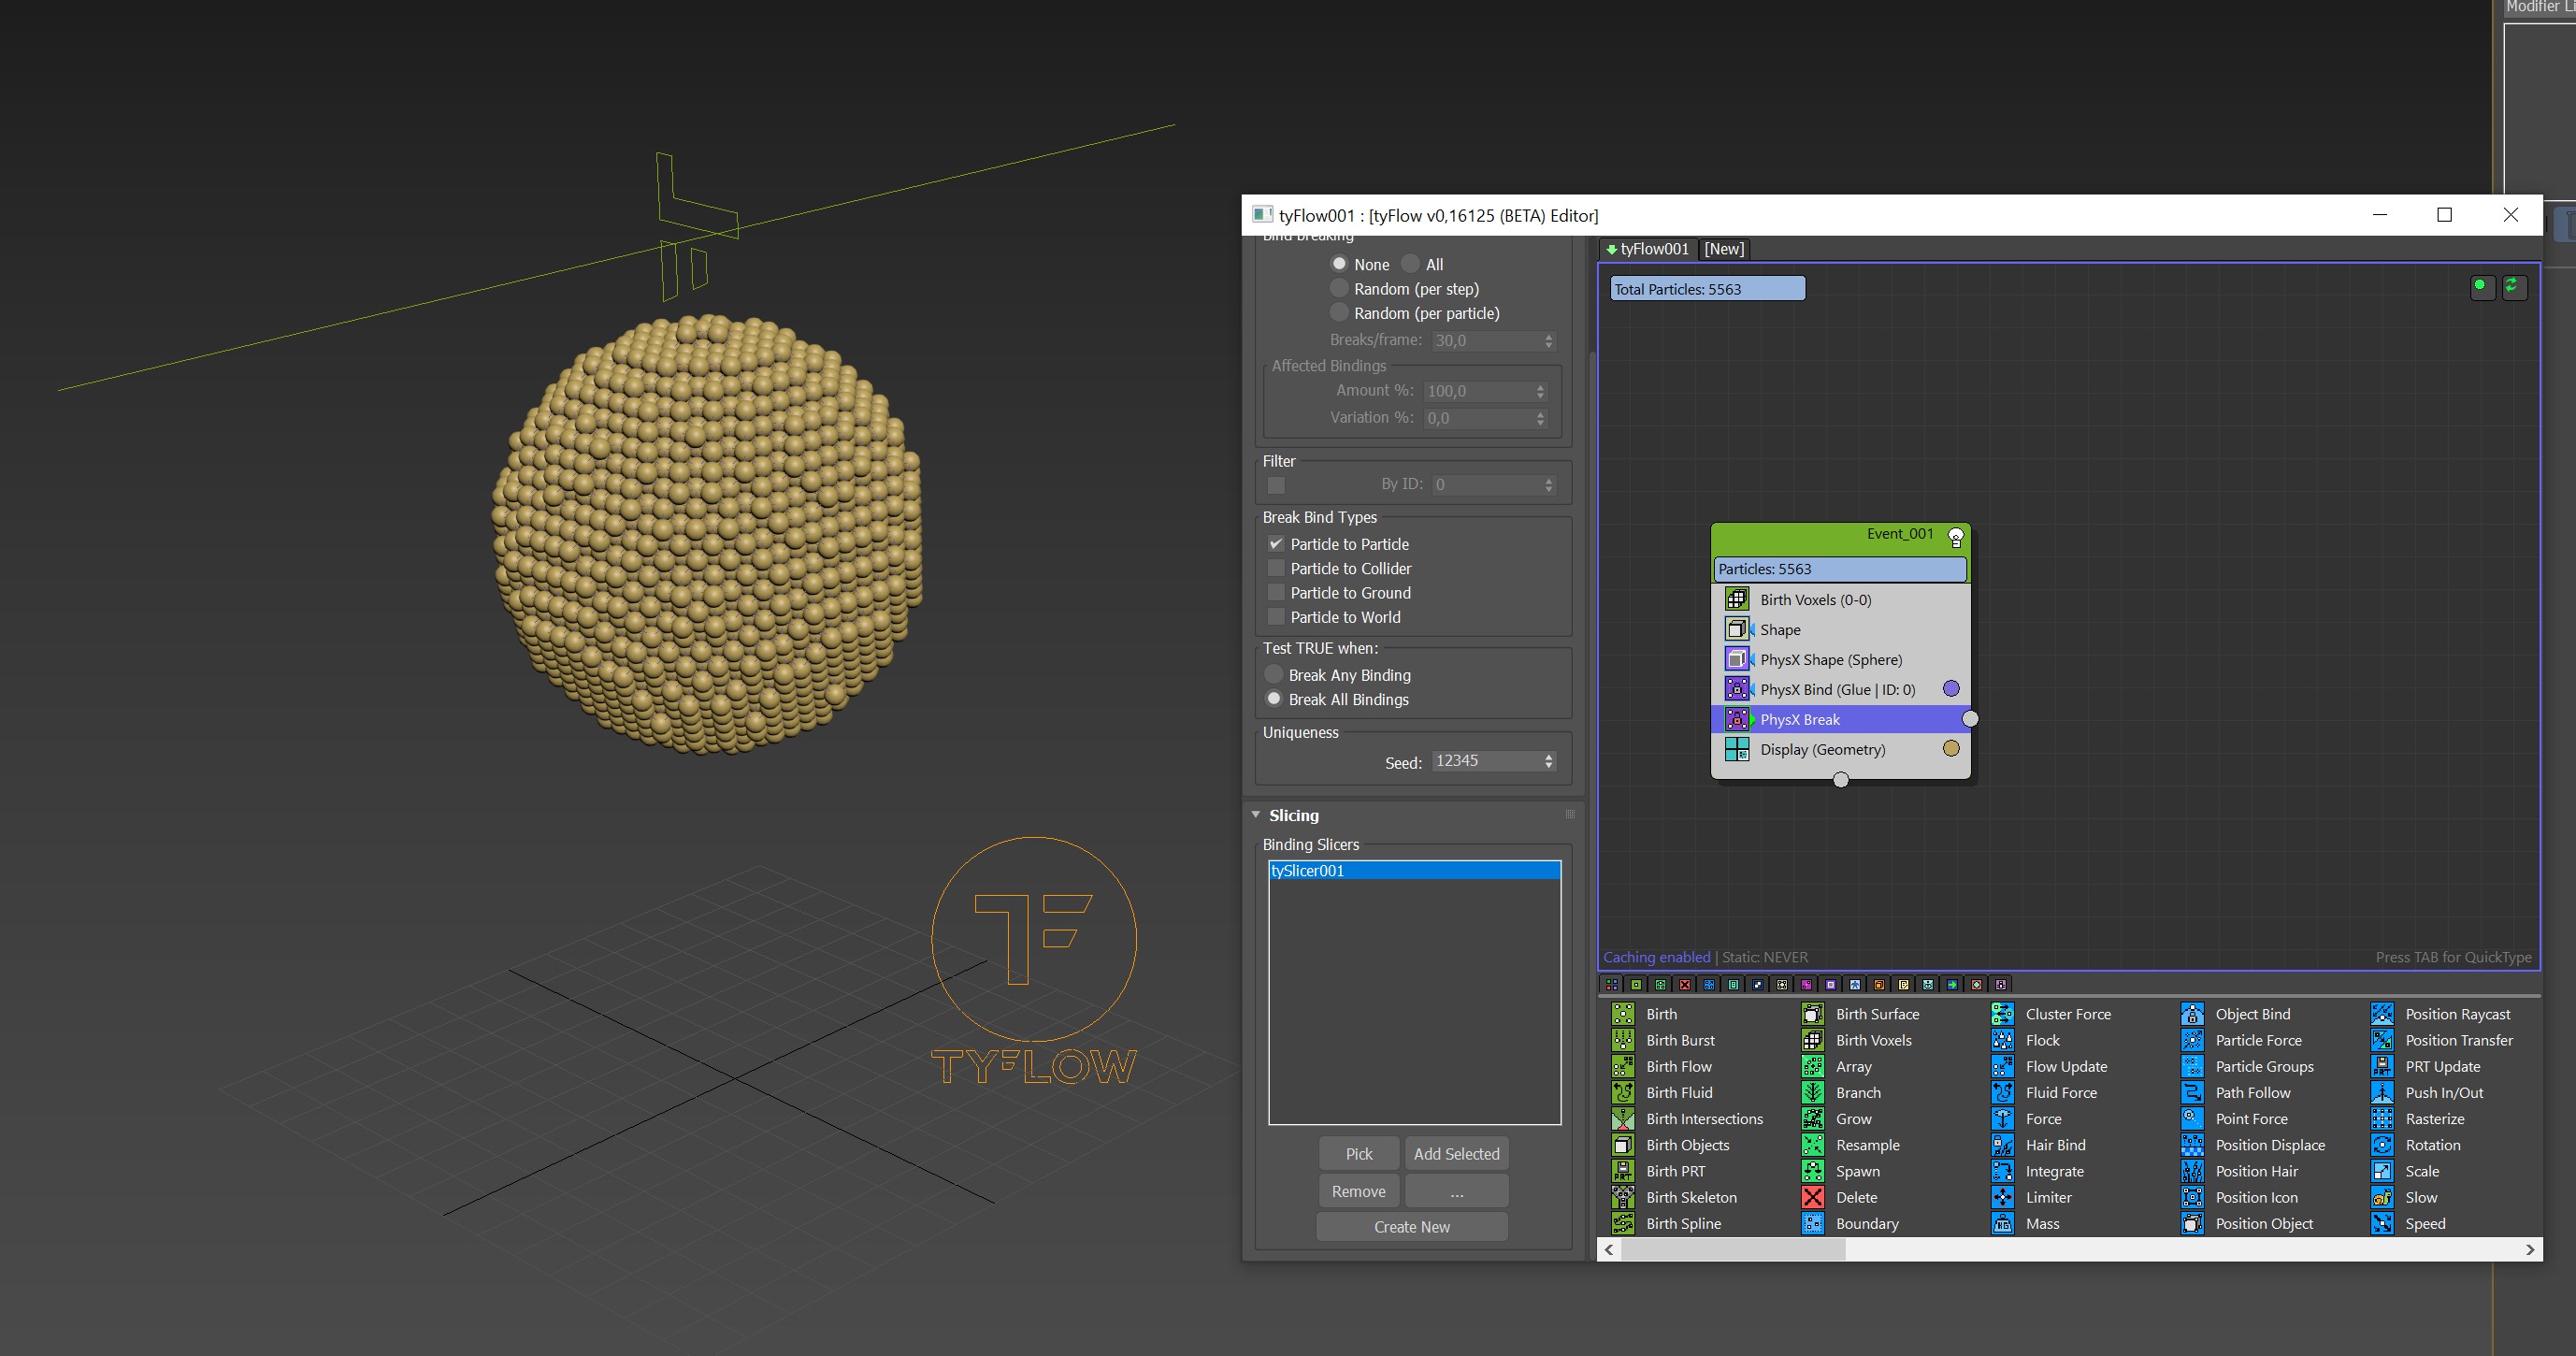The image size is (2576, 1356).
Task: Click the Birth Intersections operator icon
Action: (x=1623, y=1118)
